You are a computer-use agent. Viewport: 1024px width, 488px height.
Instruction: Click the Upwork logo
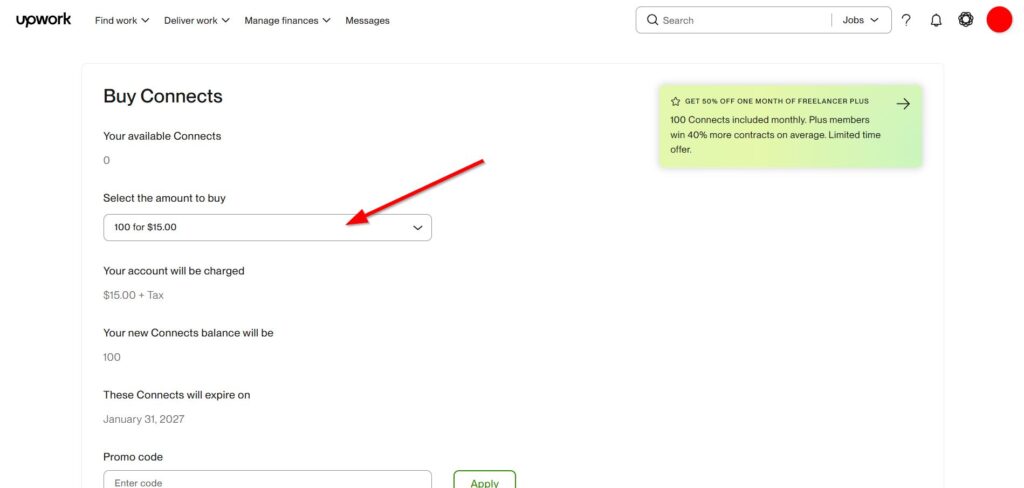(x=43, y=20)
